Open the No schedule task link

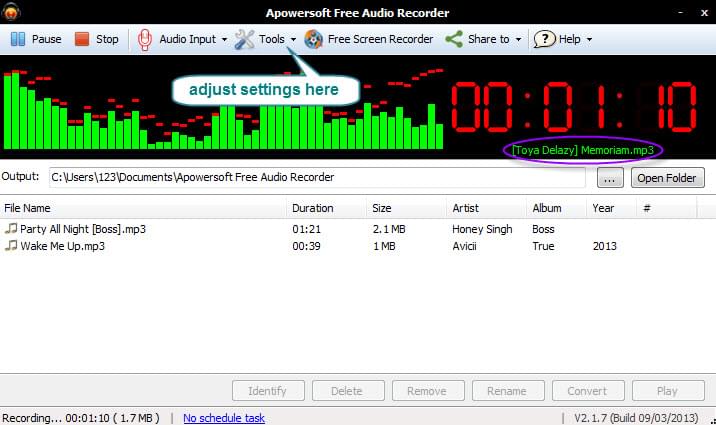click(x=224, y=417)
